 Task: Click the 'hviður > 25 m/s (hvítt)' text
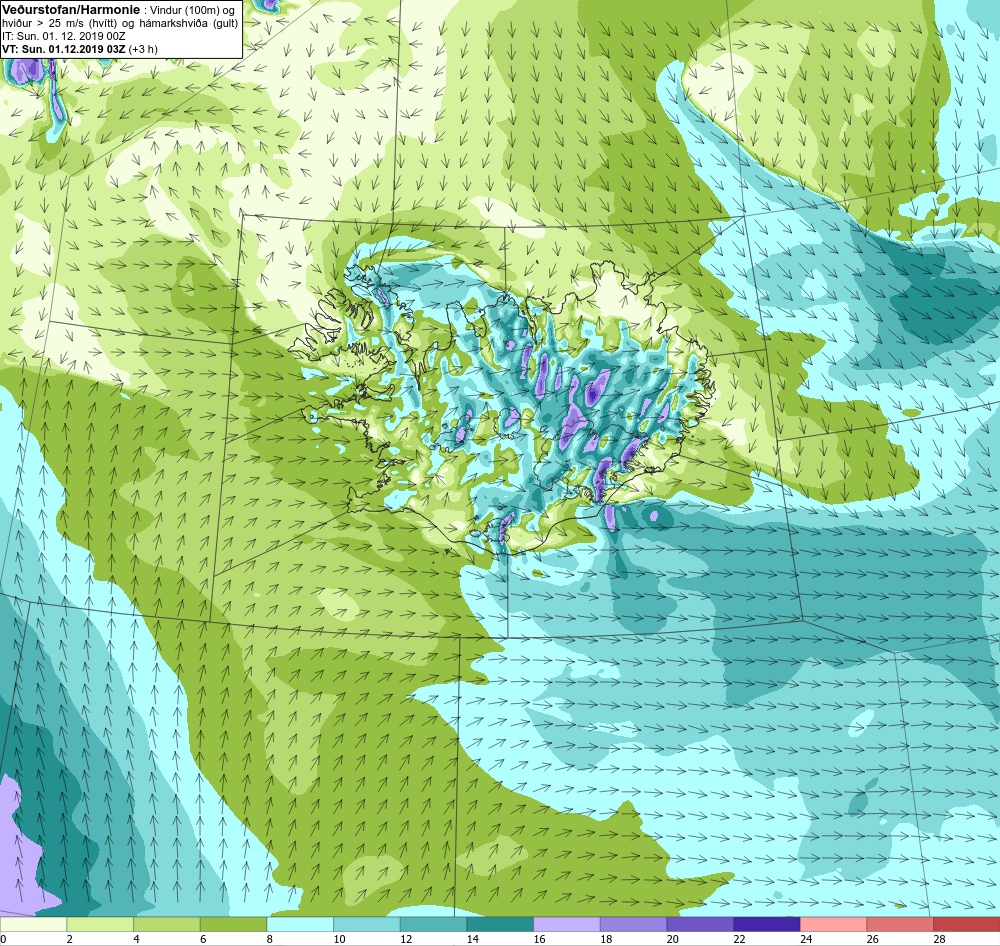pyautogui.click(x=59, y=24)
